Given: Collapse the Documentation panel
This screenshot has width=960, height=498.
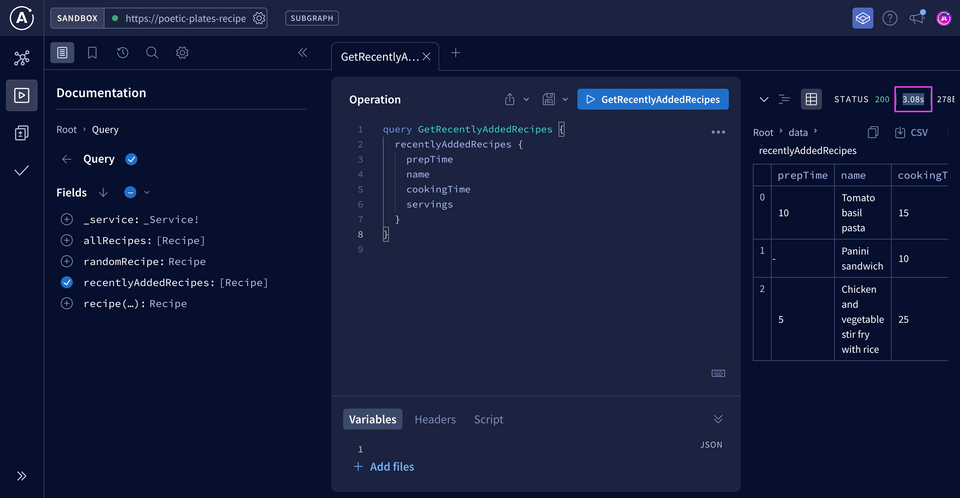Looking at the screenshot, I should click(302, 53).
